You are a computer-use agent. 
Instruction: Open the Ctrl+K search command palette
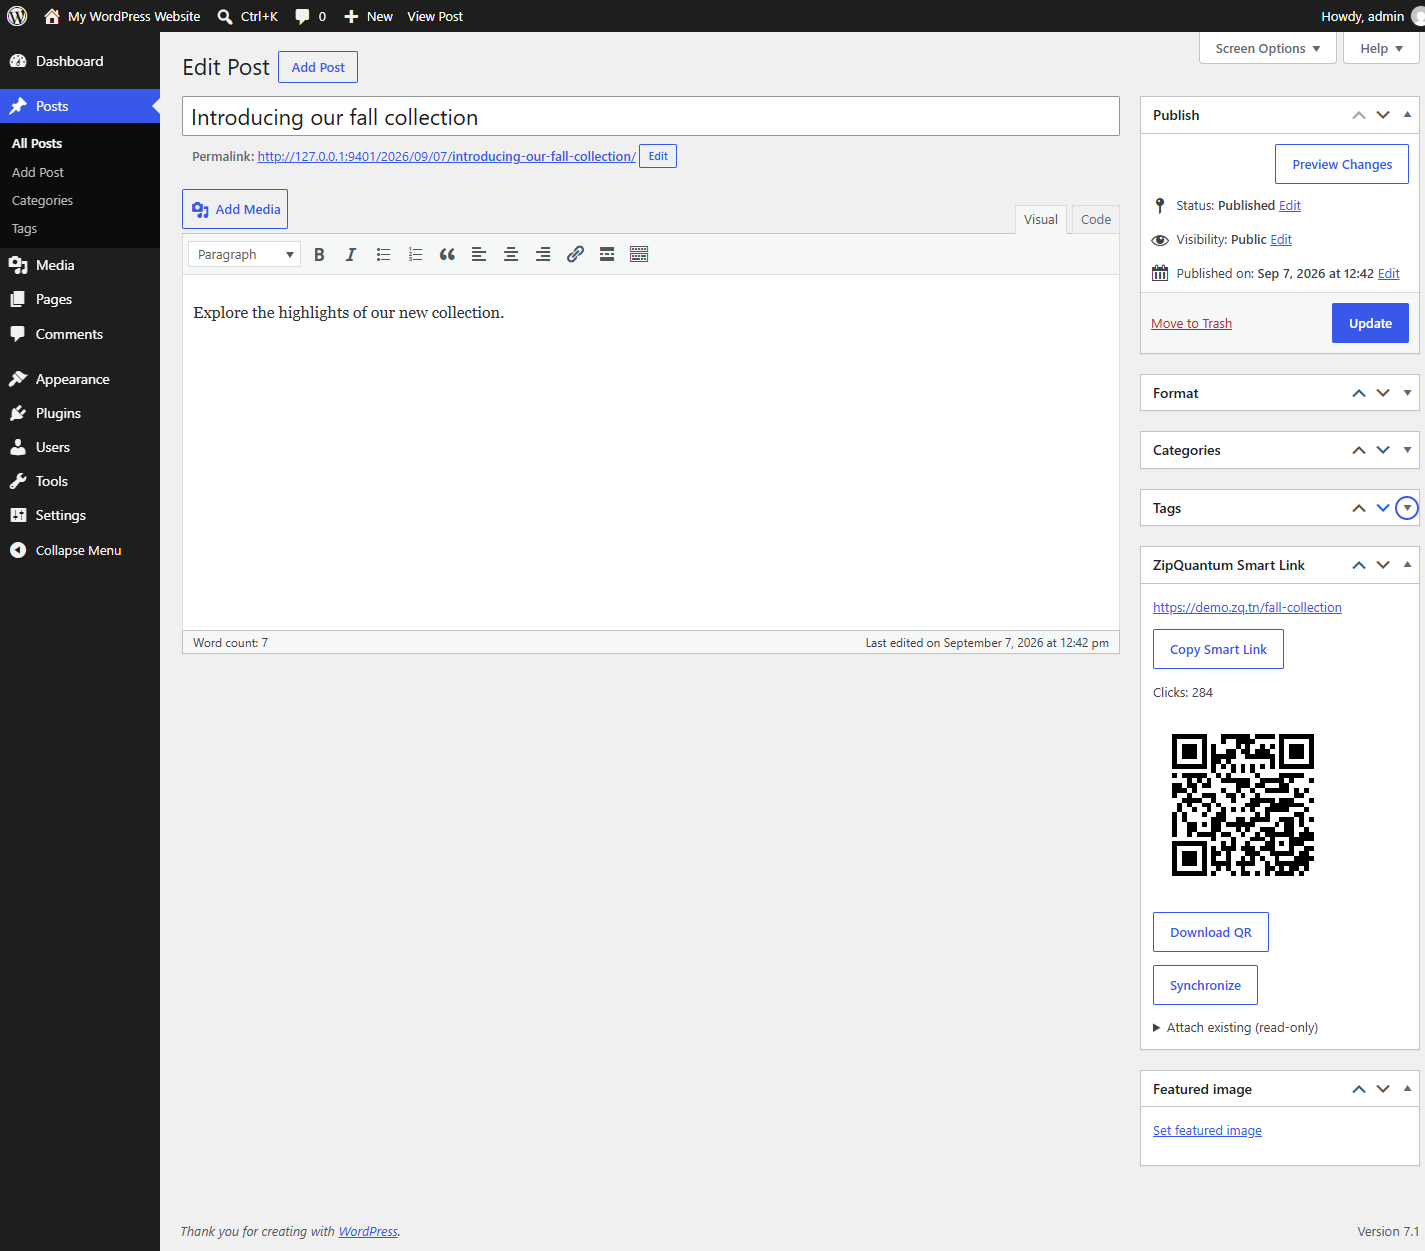(248, 16)
